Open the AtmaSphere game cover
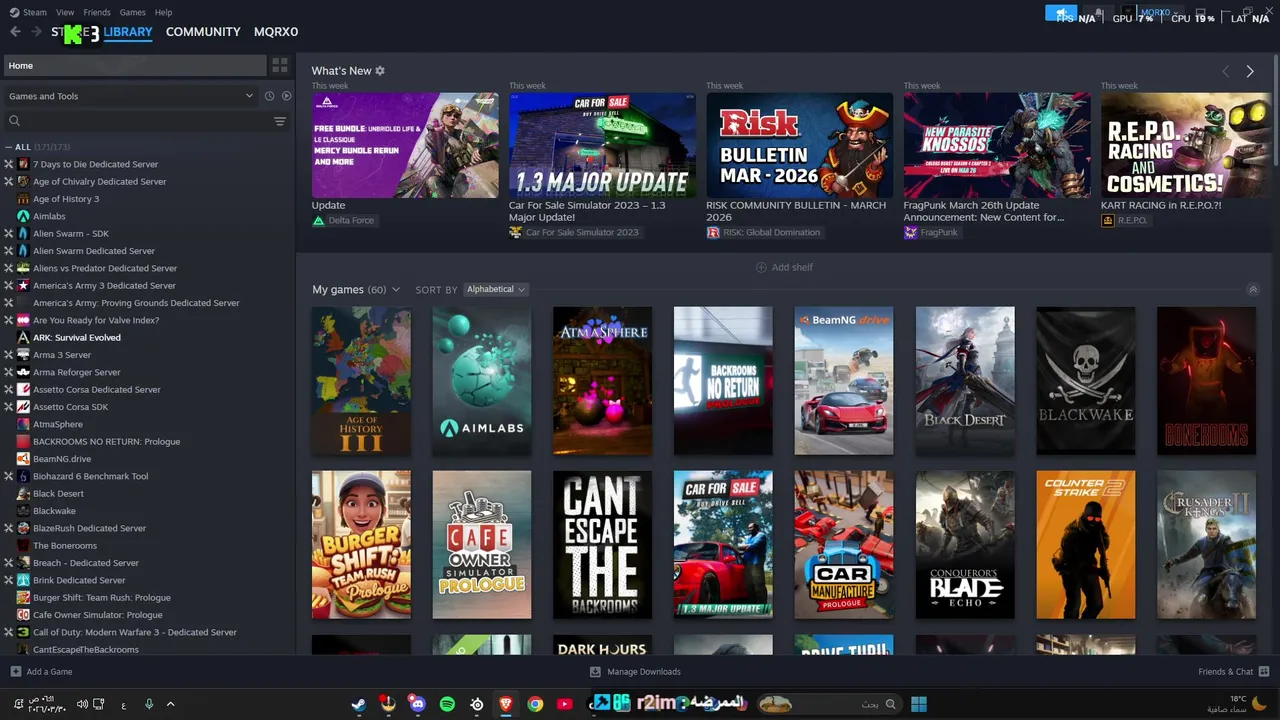The height and width of the screenshot is (720, 1280). pyautogui.click(x=602, y=381)
